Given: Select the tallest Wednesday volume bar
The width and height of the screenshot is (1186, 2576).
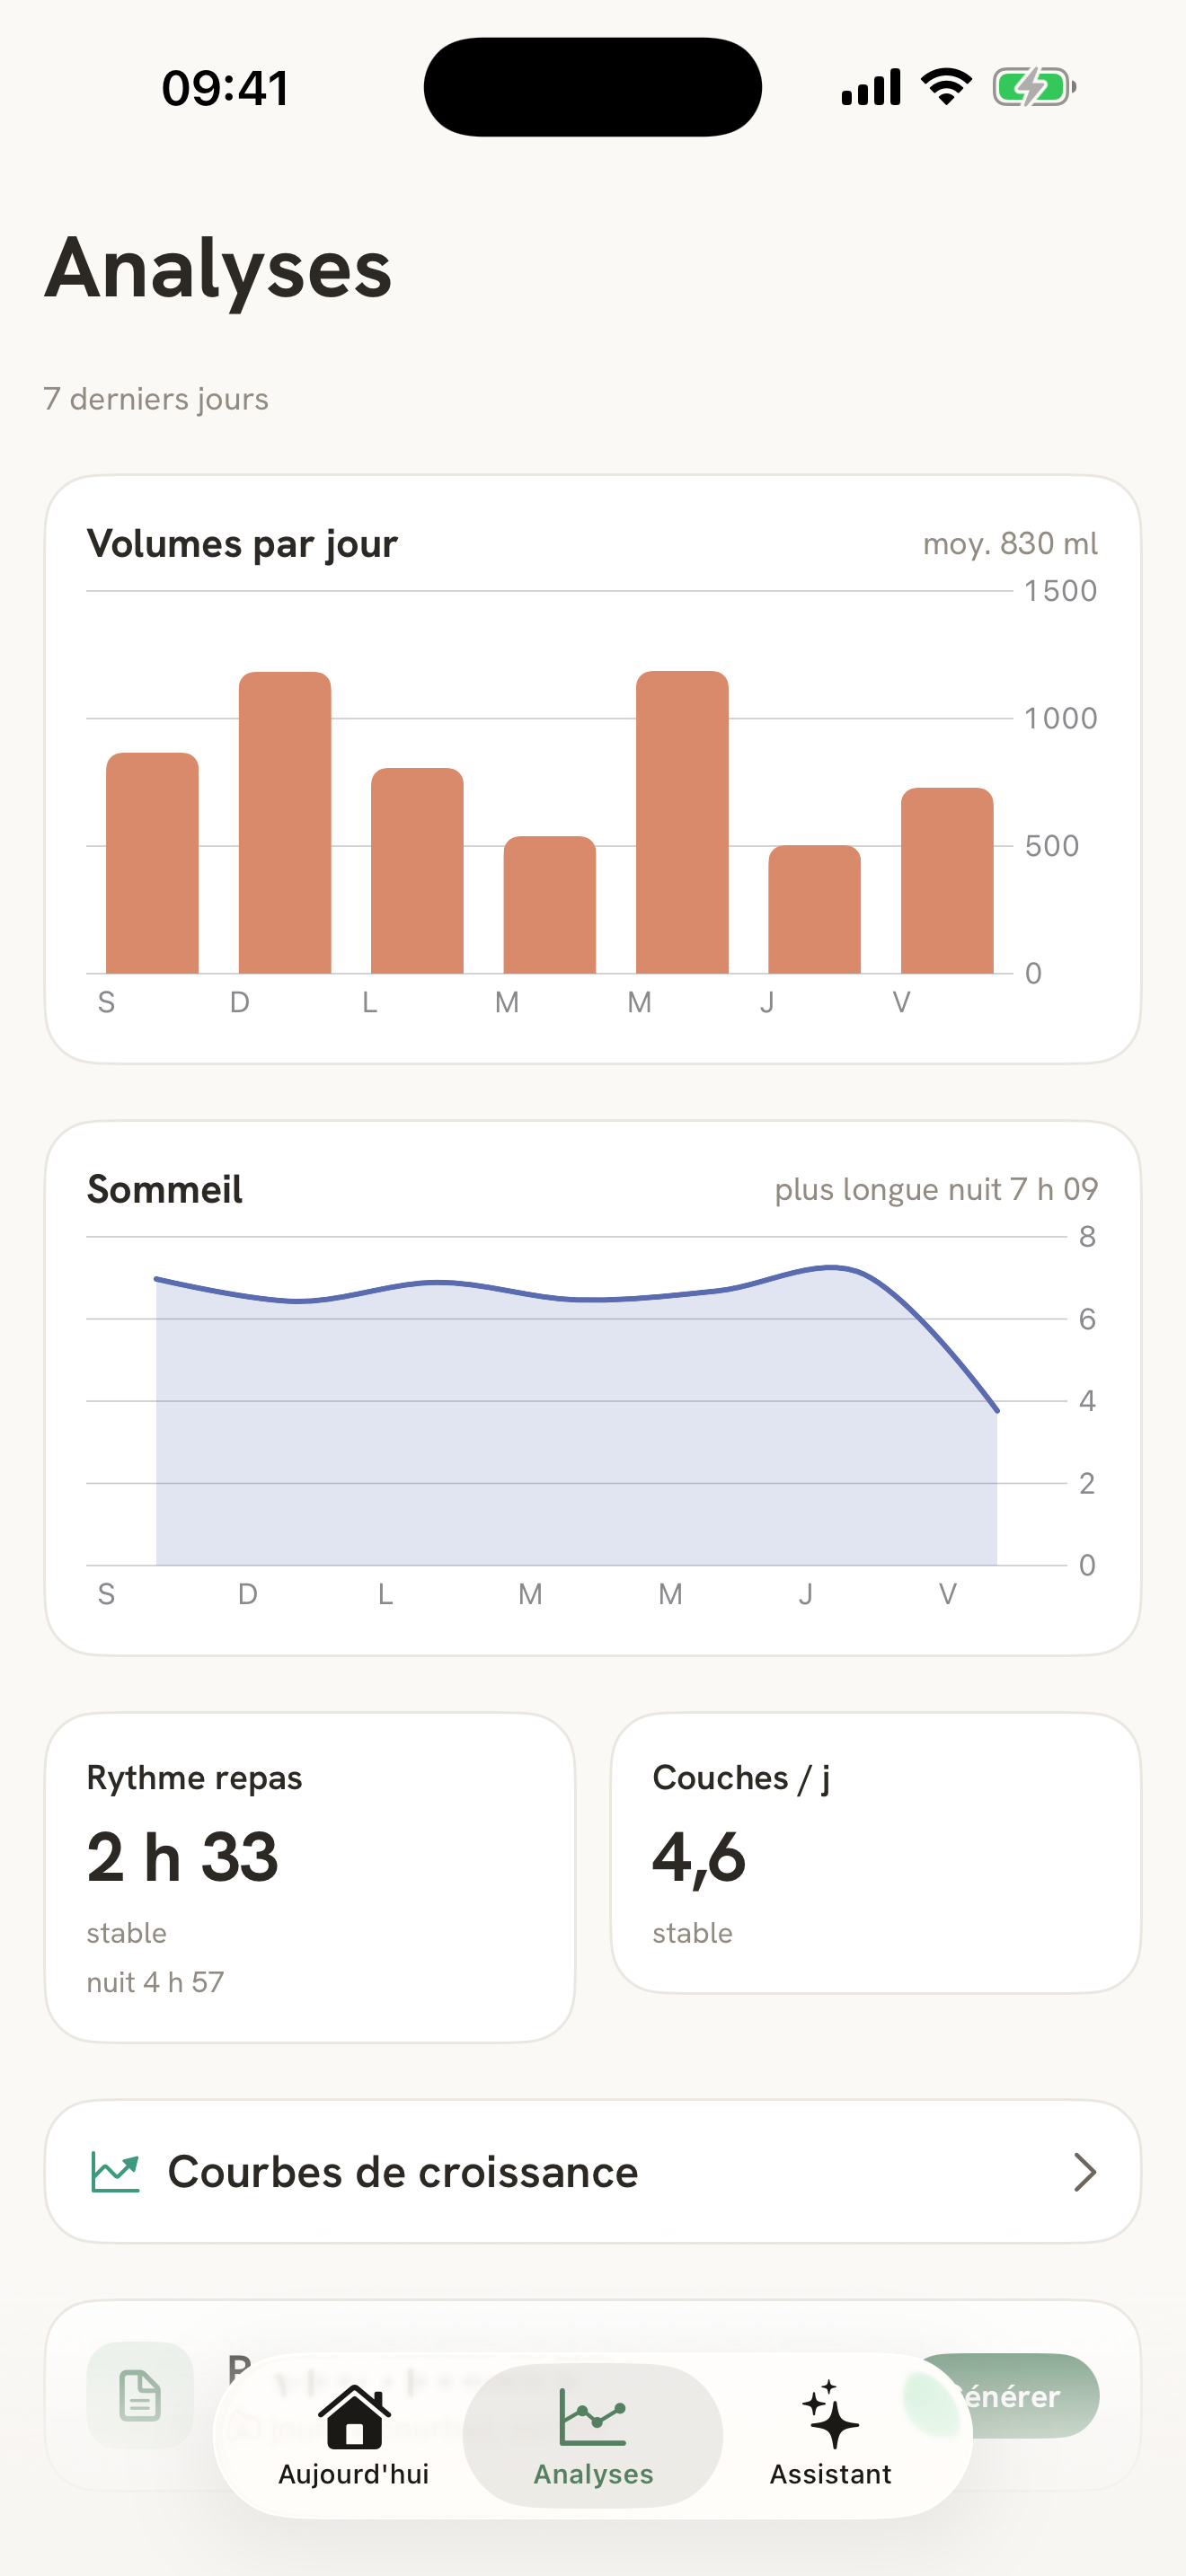Looking at the screenshot, I should point(682,822).
